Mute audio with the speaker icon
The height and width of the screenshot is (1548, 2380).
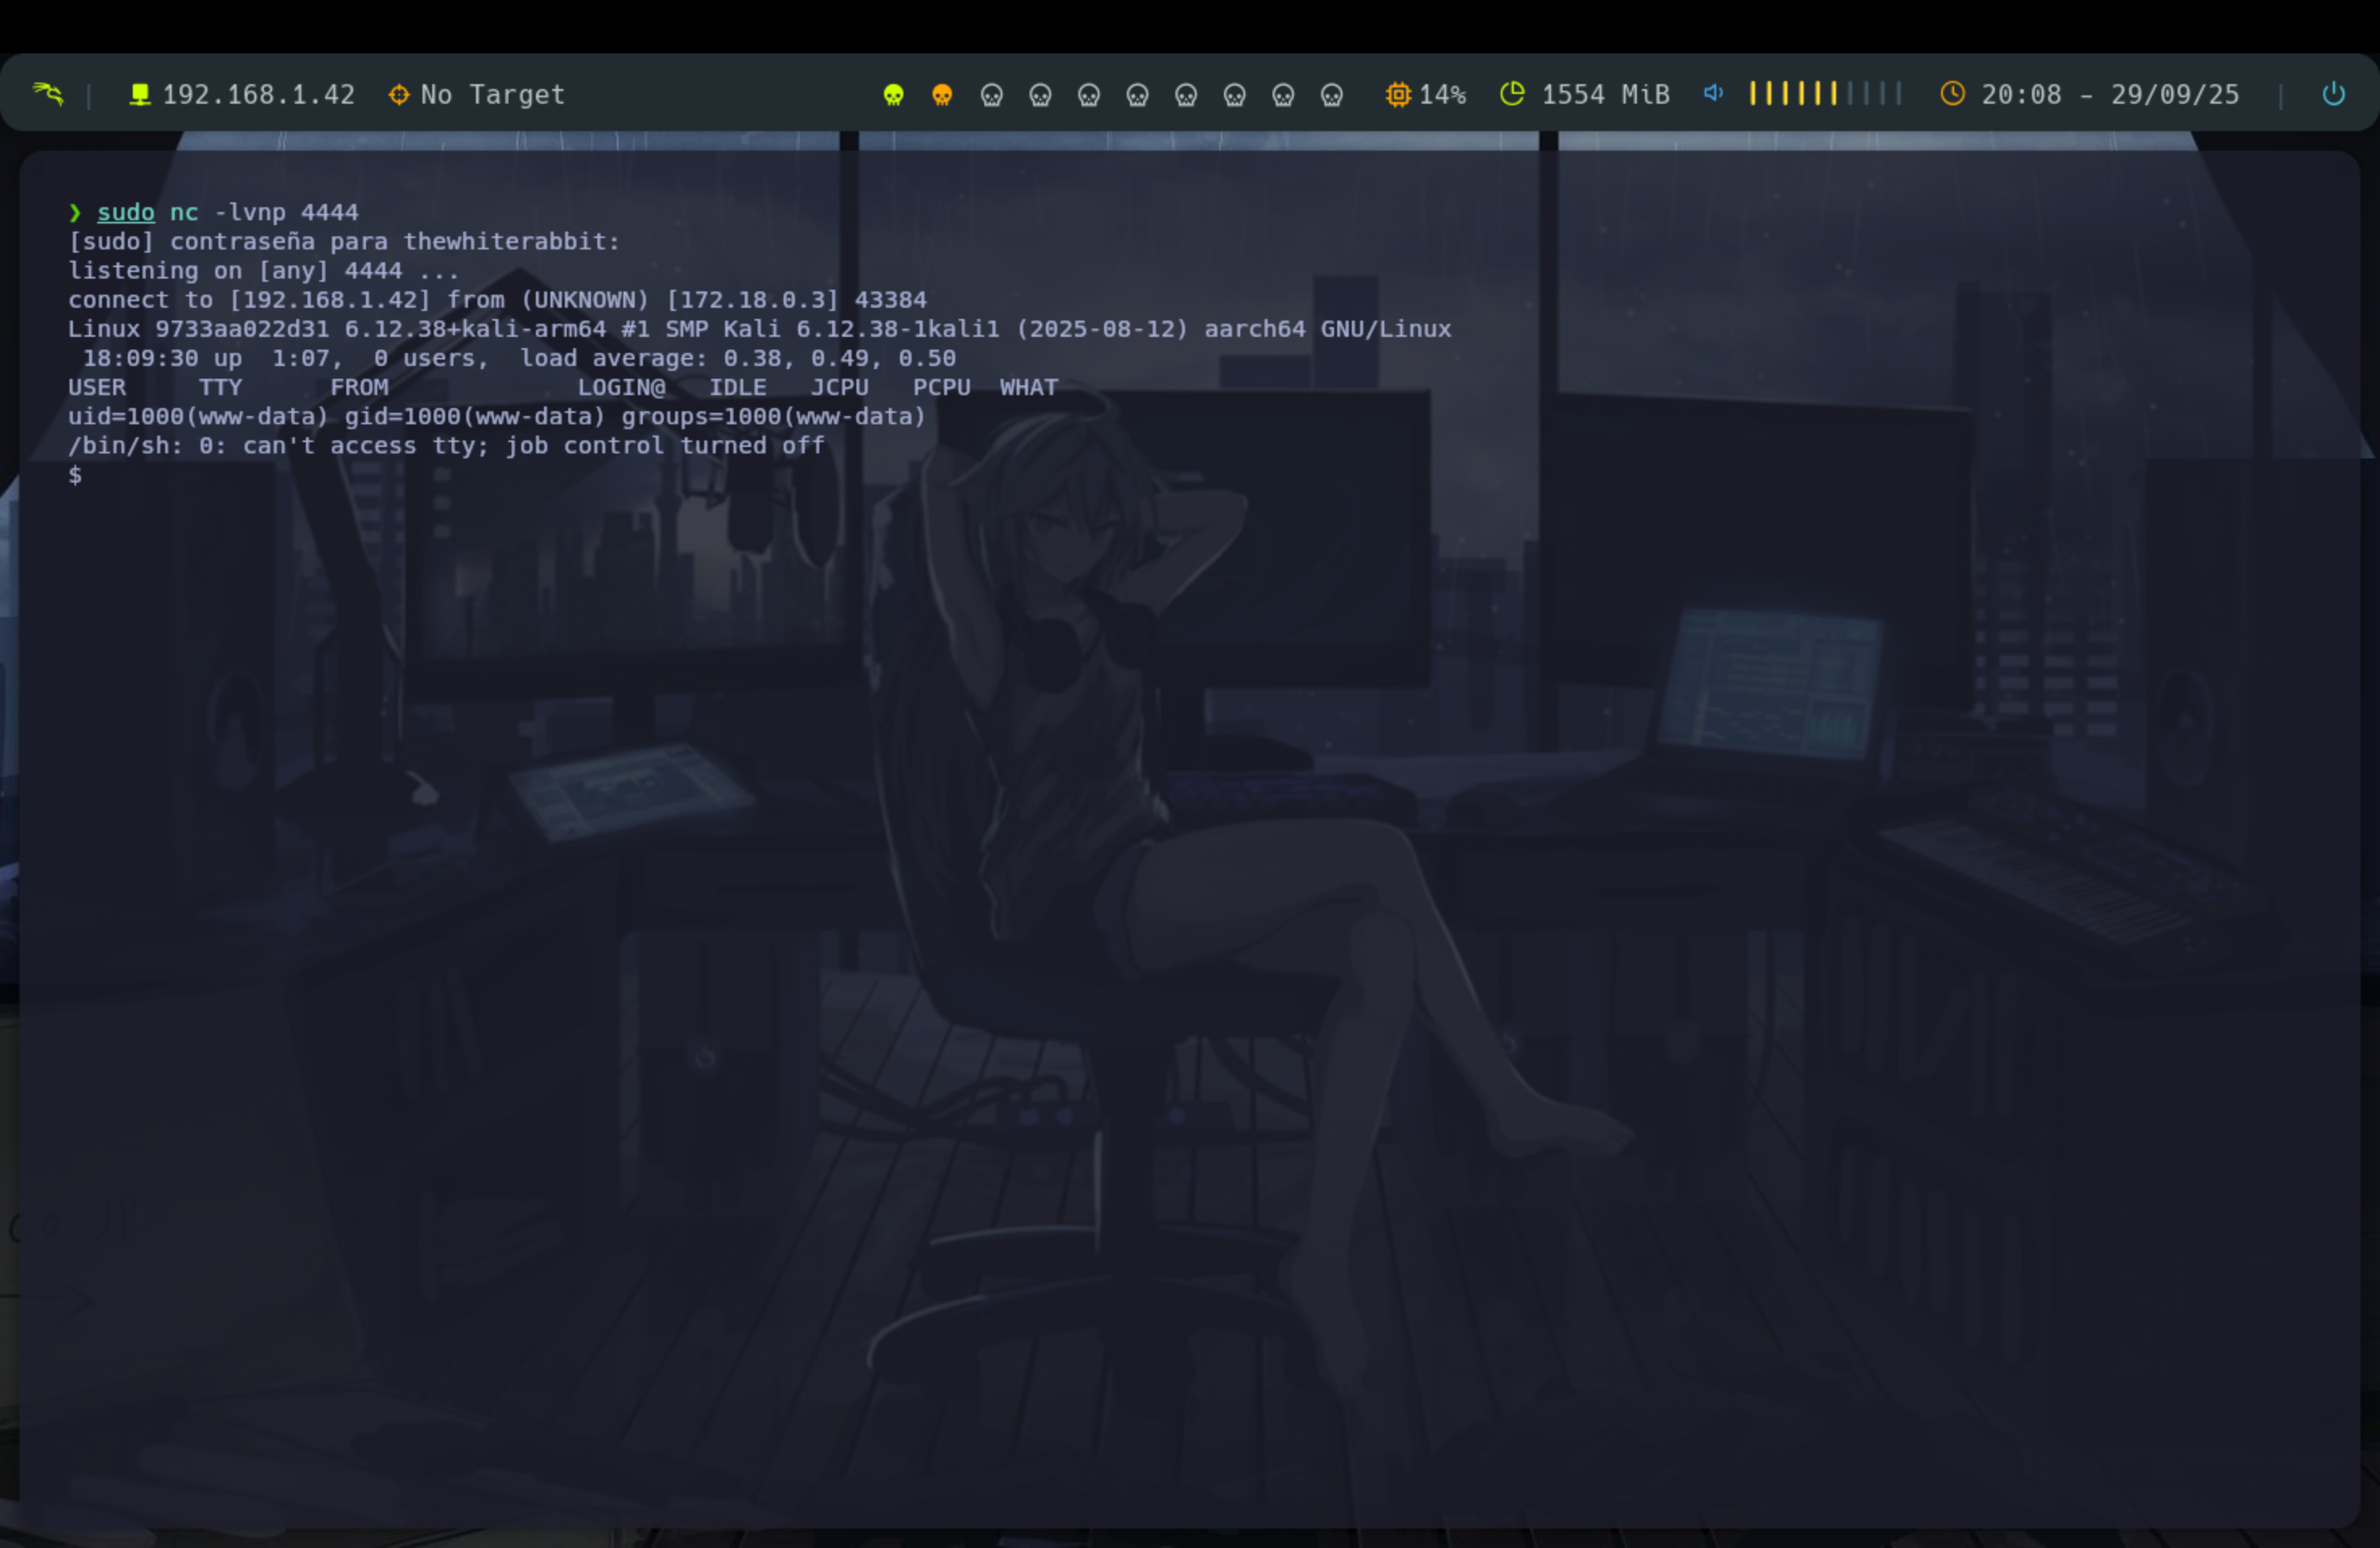point(1713,93)
